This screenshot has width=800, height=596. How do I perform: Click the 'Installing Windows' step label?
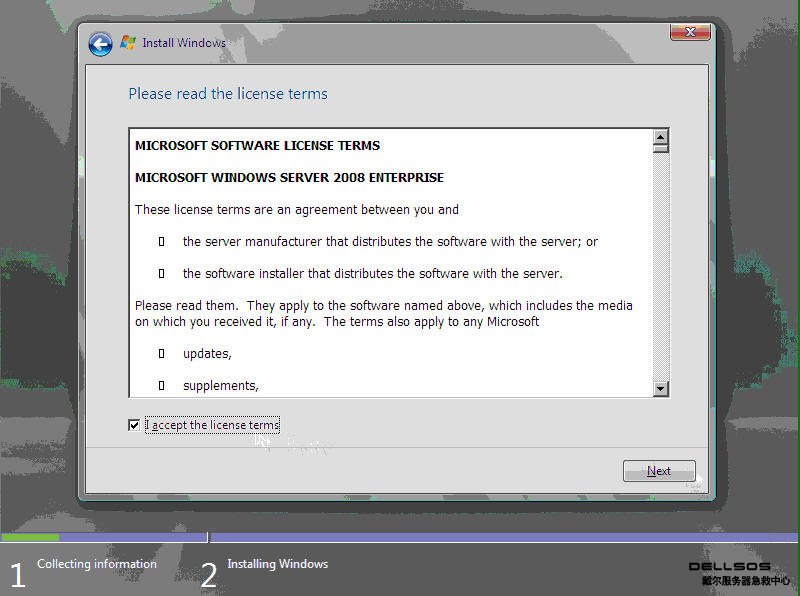[278, 564]
